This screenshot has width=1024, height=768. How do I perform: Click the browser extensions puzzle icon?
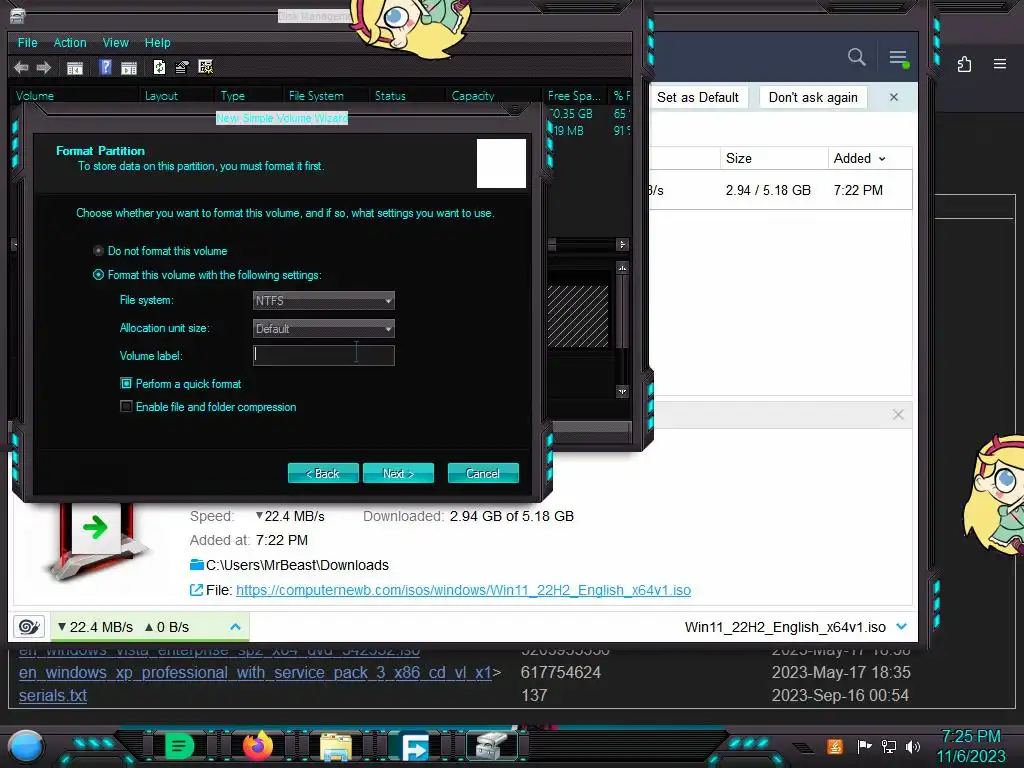(x=964, y=64)
